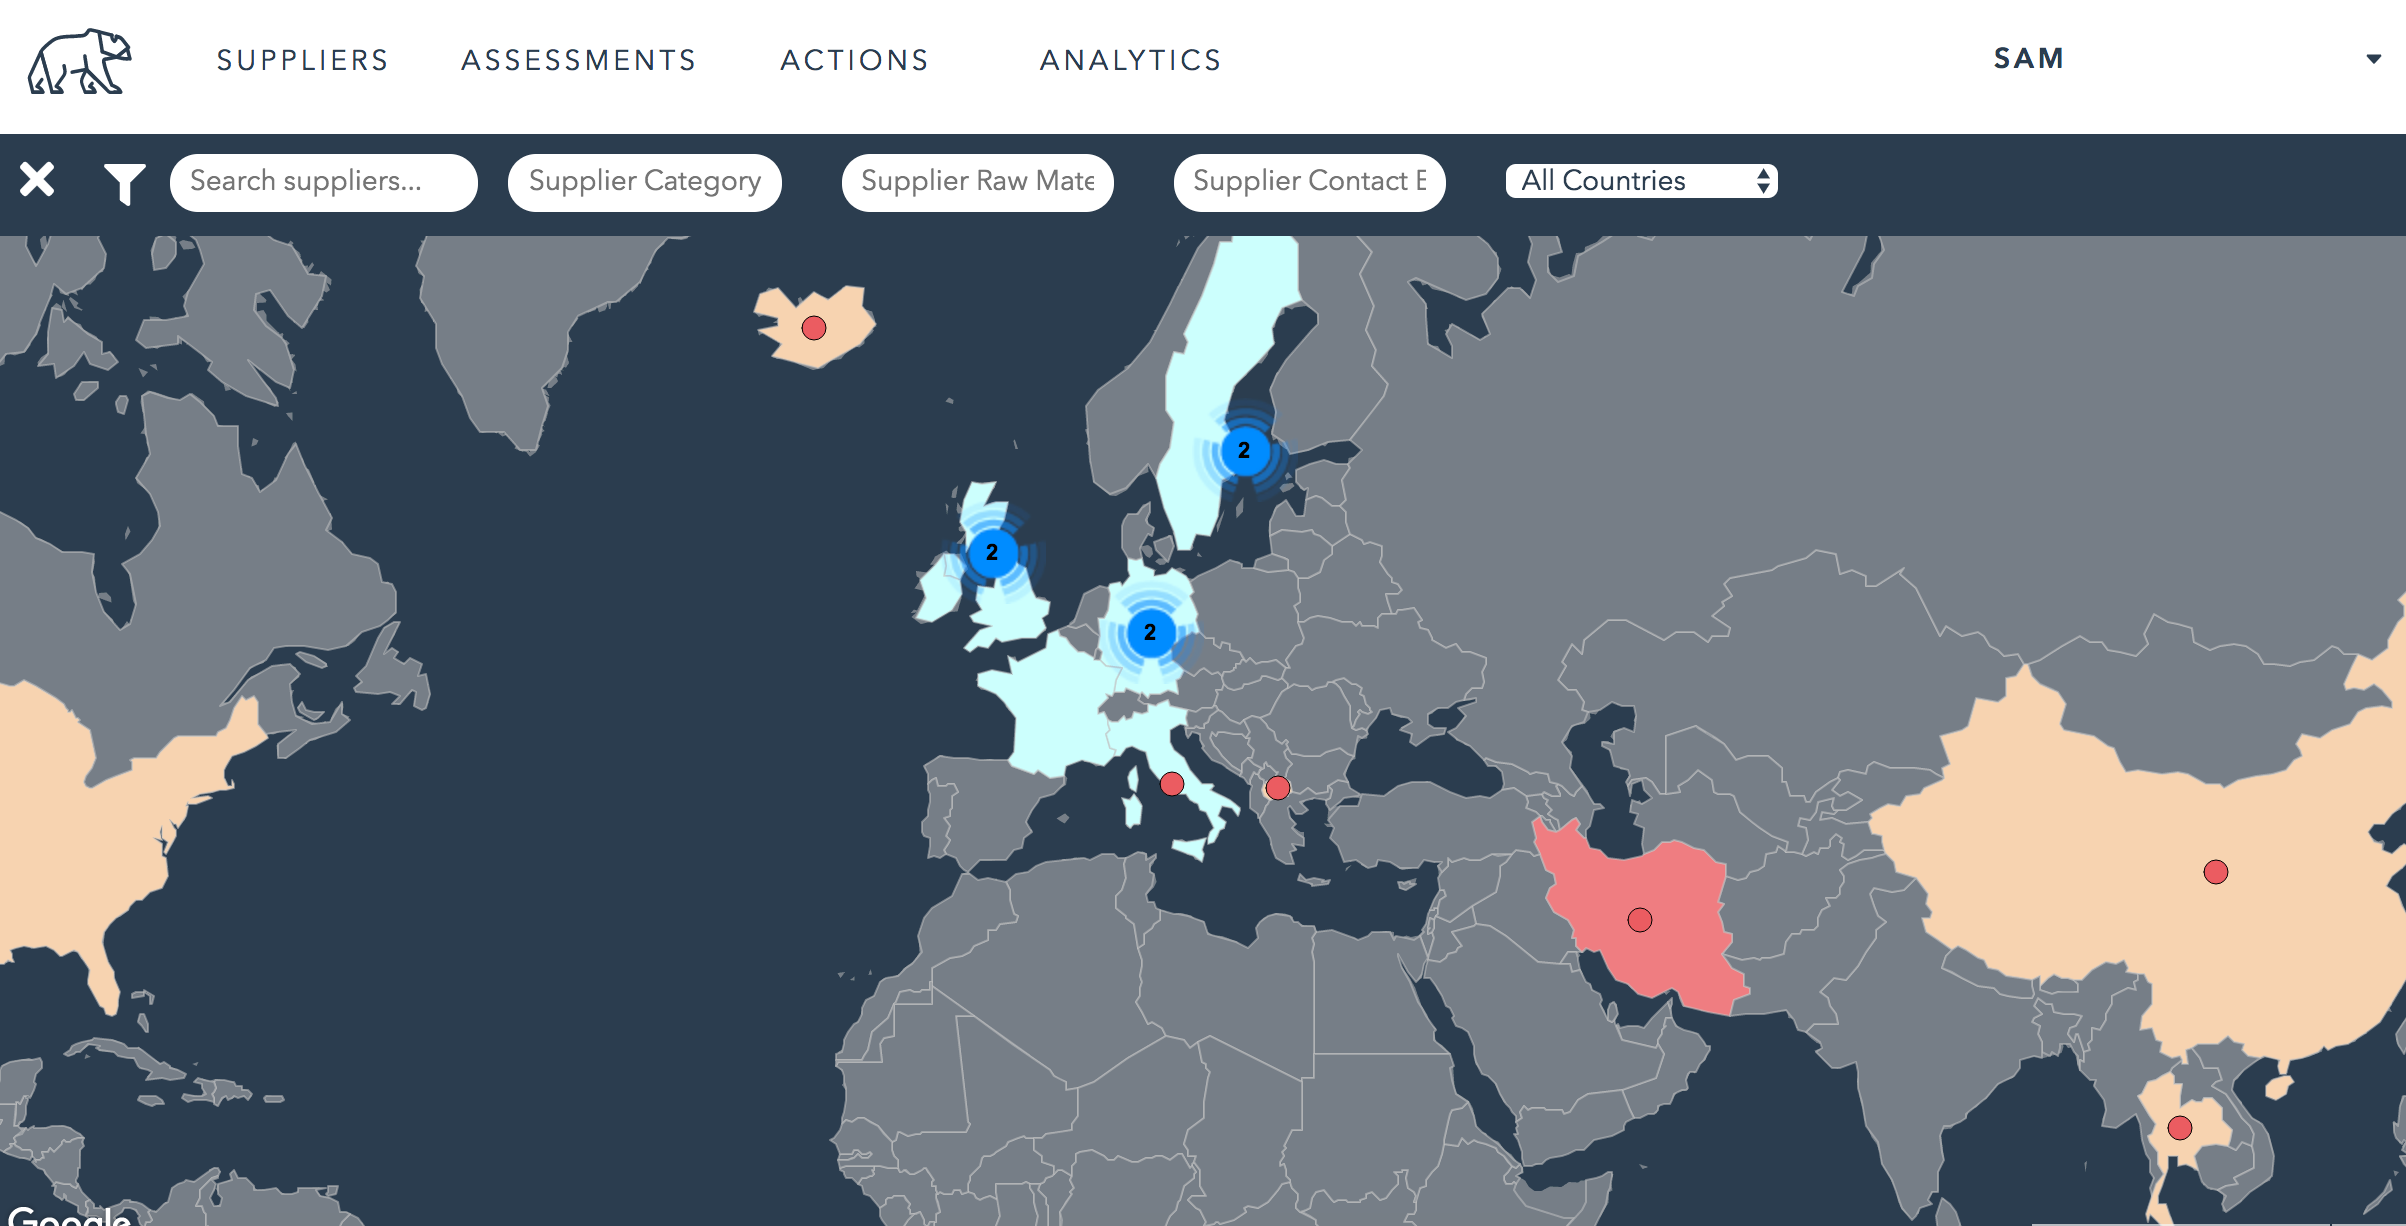Navigate to Assessments

tap(579, 60)
